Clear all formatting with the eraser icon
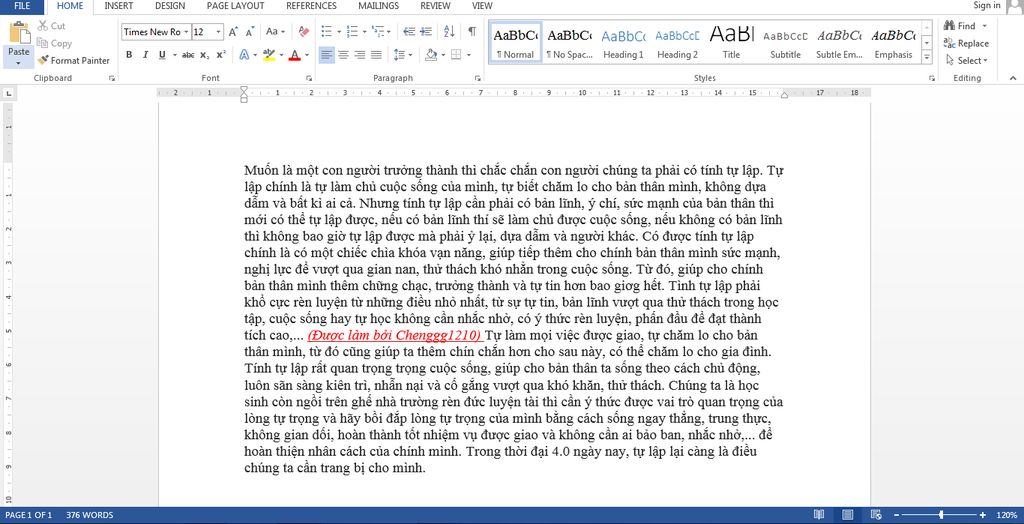1024x524 pixels. (x=303, y=31)
